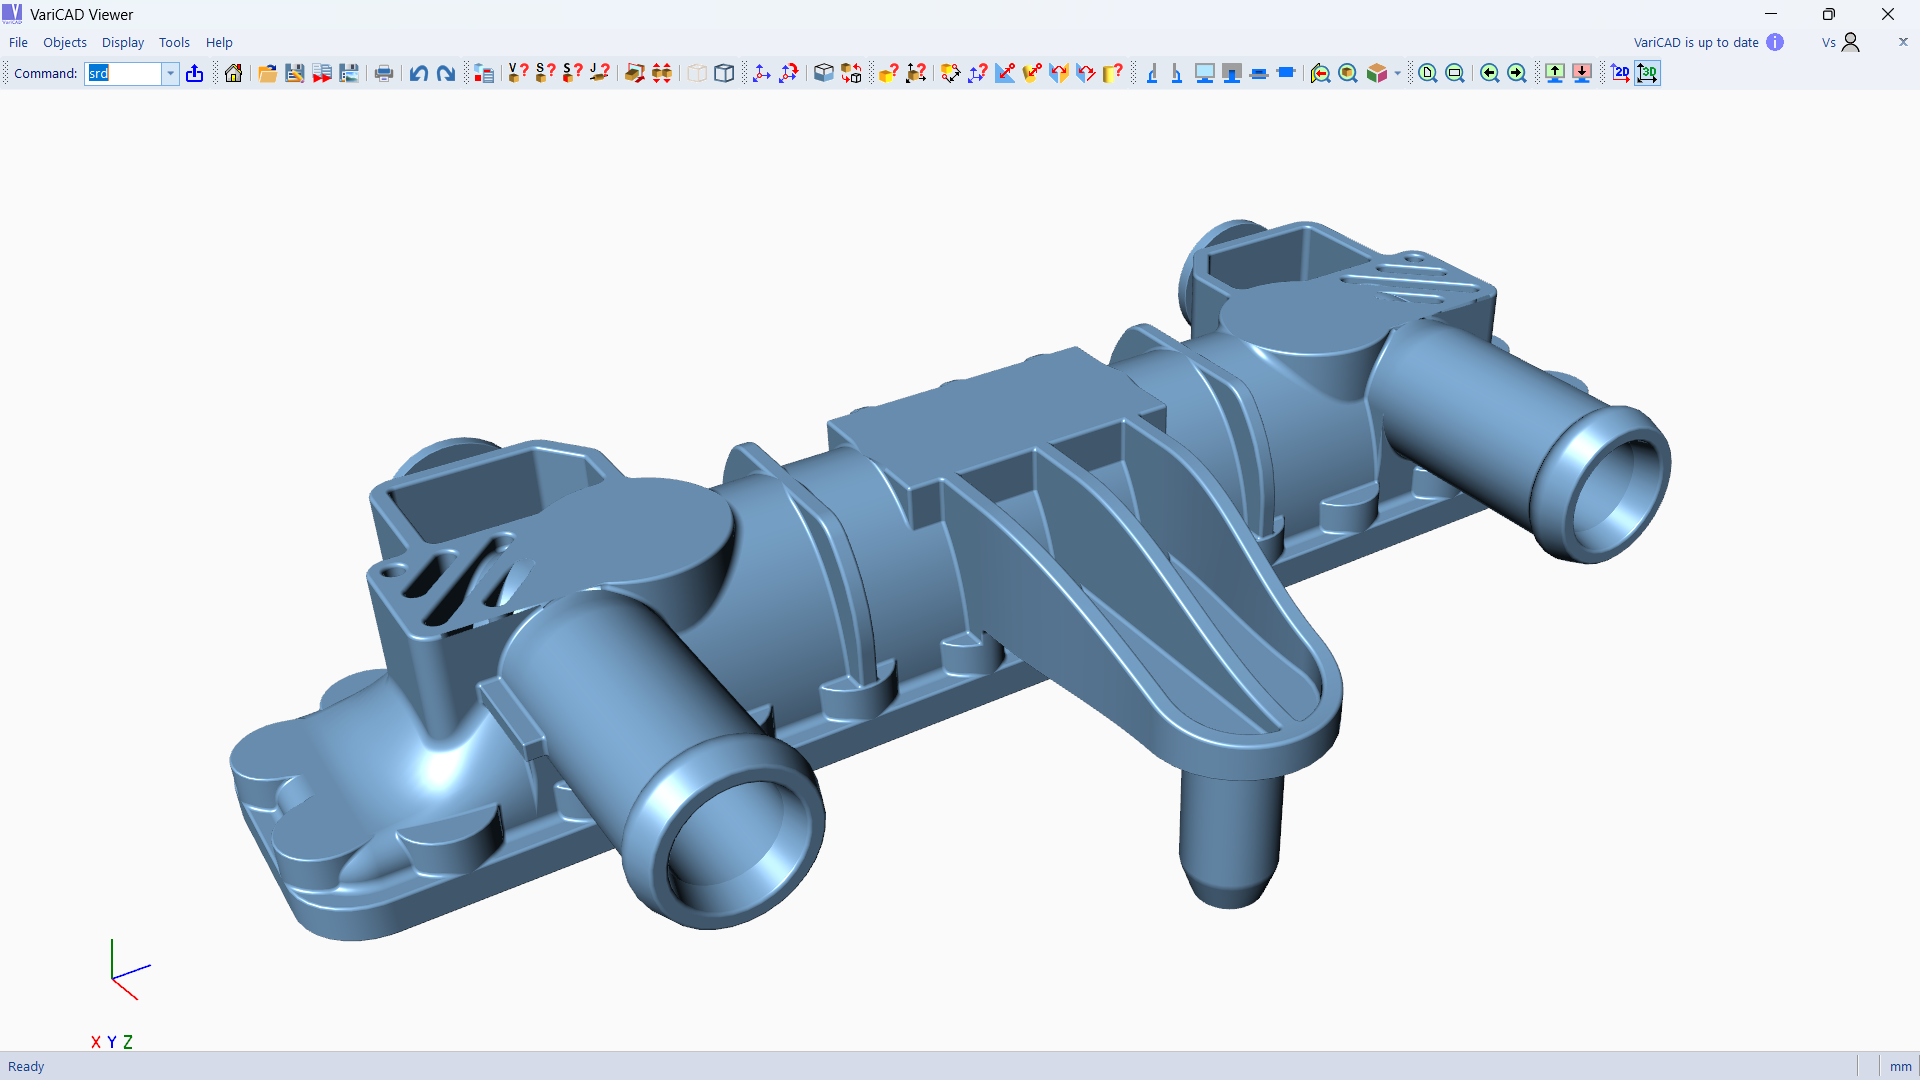1920x1080 pixels.
Task: Open the shading options dropdown arrow
Action: click(1397, 73)
